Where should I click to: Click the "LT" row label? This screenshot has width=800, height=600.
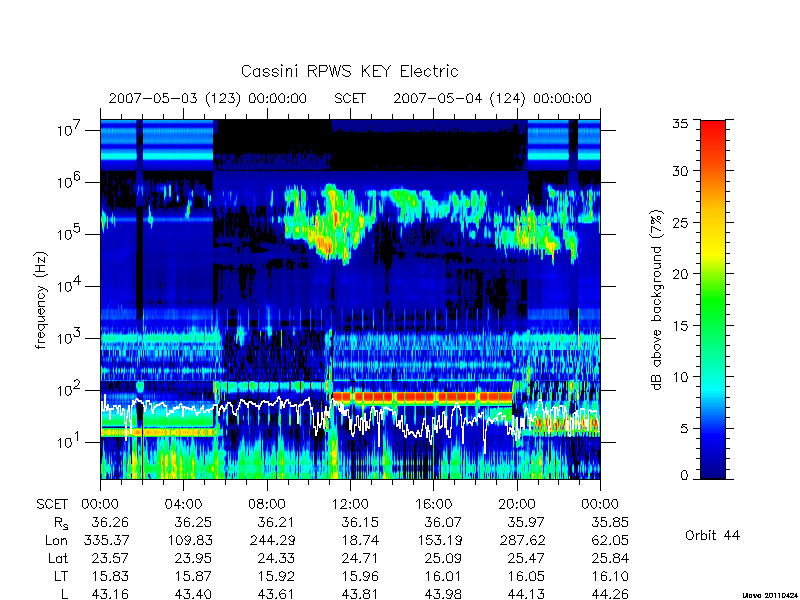click(61, 577)
